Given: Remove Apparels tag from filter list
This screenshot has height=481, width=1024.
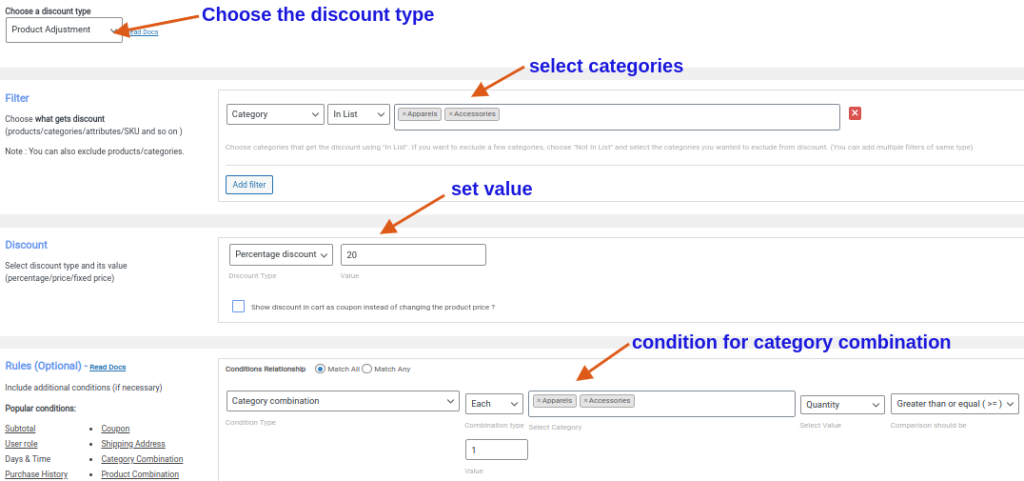Looking at the screenshot, I should (403, 114).
